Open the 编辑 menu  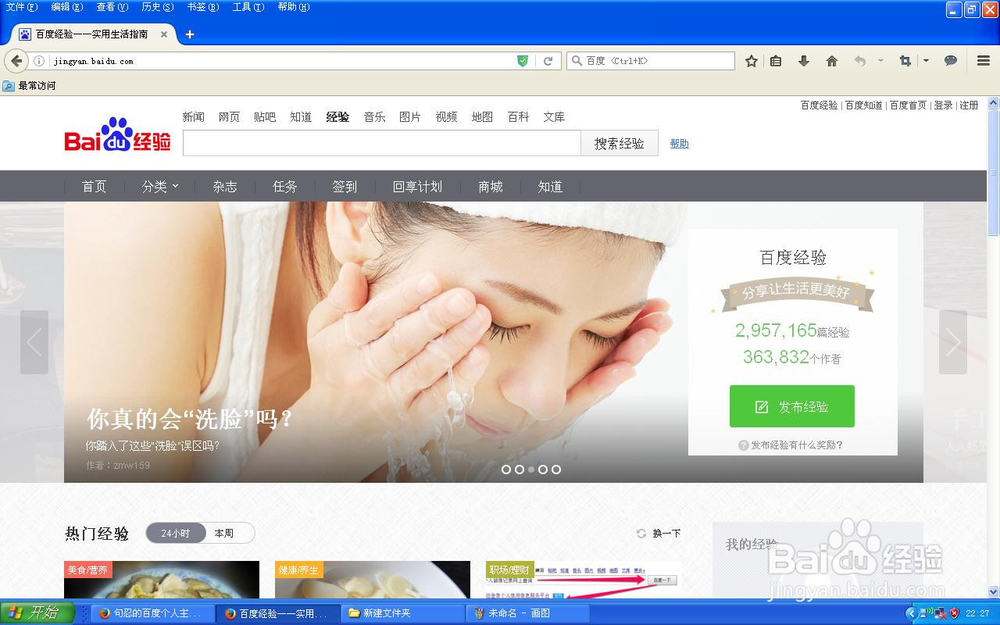pyautogui.click(x=67, y=7)
